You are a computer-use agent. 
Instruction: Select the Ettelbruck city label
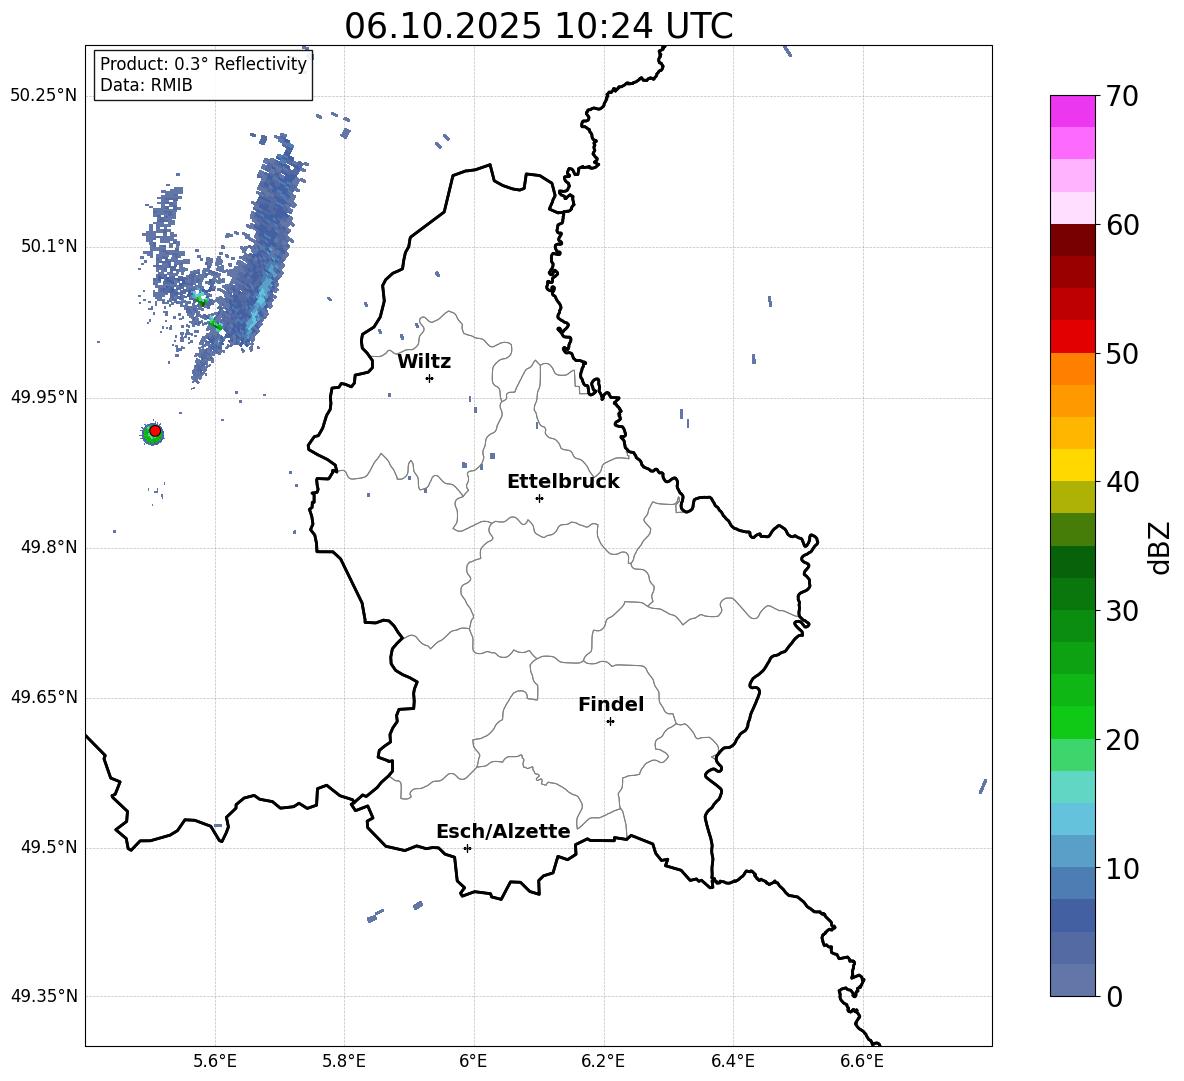pyautogui.click(x=563, y=482)
